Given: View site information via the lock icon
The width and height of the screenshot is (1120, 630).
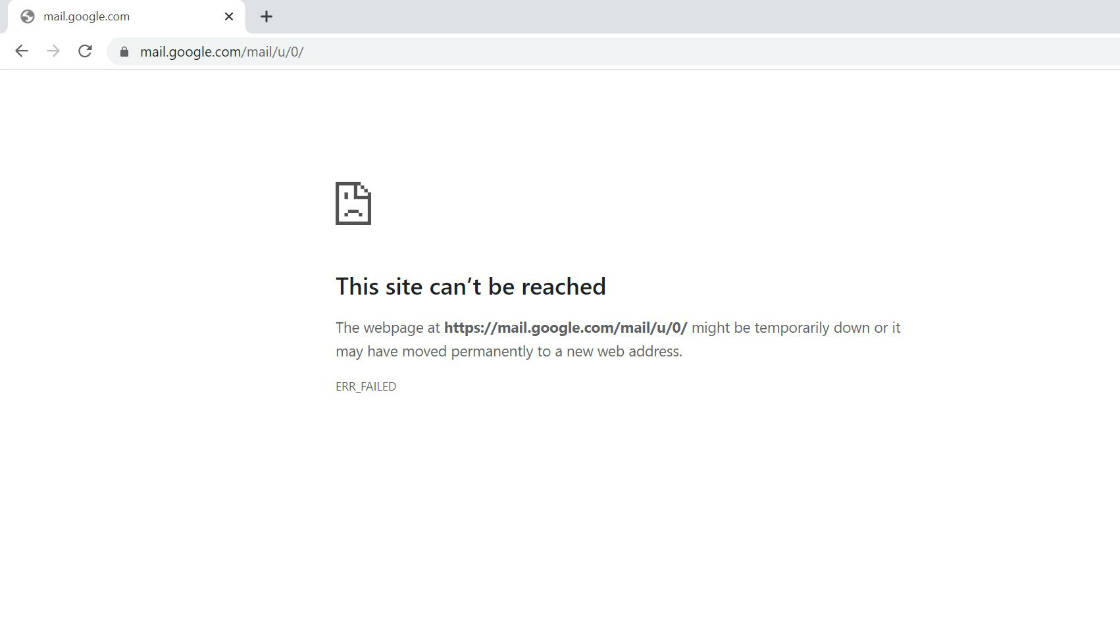Looking at the screenshot, I should pos(124,51).
